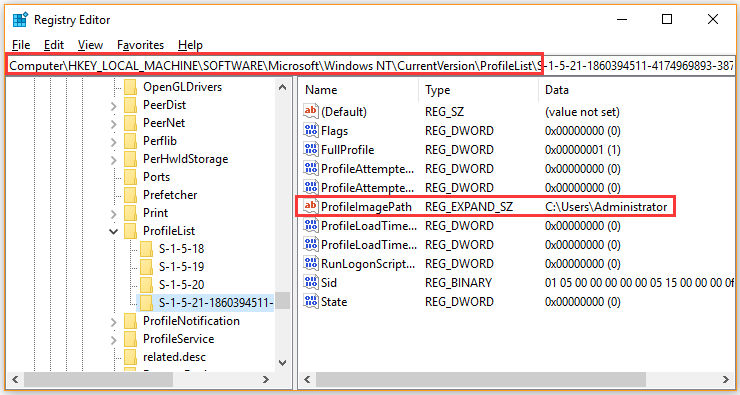The width and height of the screenshot is (740, 395).
Task: Select the ProfileList folder icon
Action: pyautogui.click(x=130, y=231)
